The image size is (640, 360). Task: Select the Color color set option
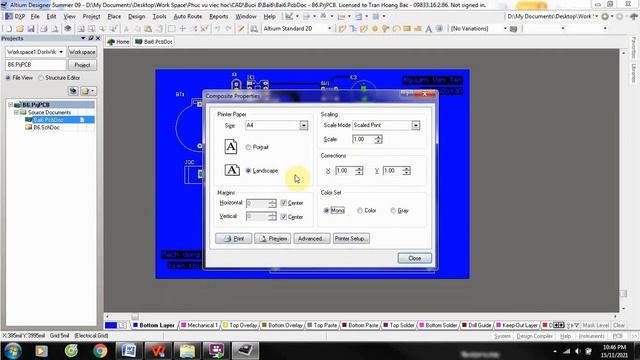[360, 211]
